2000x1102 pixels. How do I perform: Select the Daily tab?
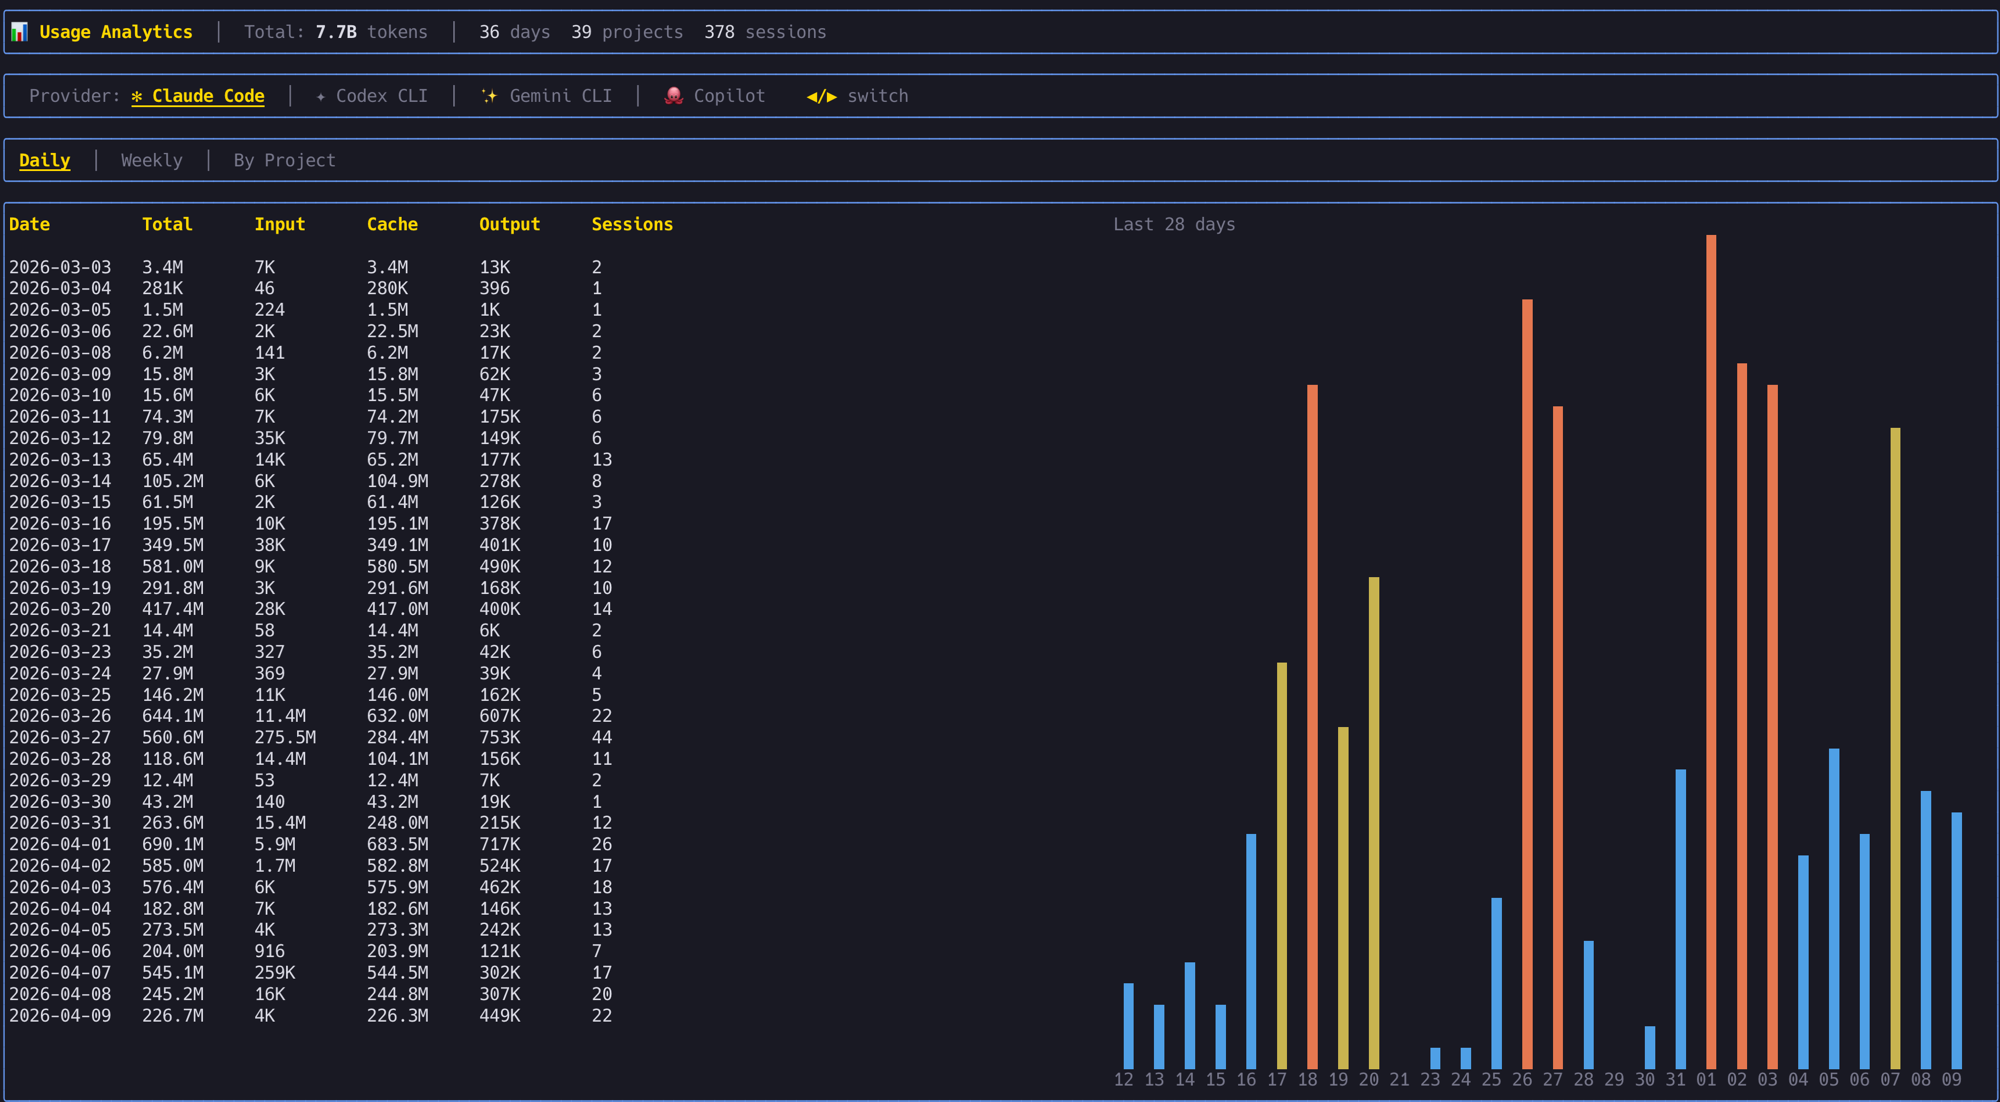pyautogui.click(x=44, y=160)
